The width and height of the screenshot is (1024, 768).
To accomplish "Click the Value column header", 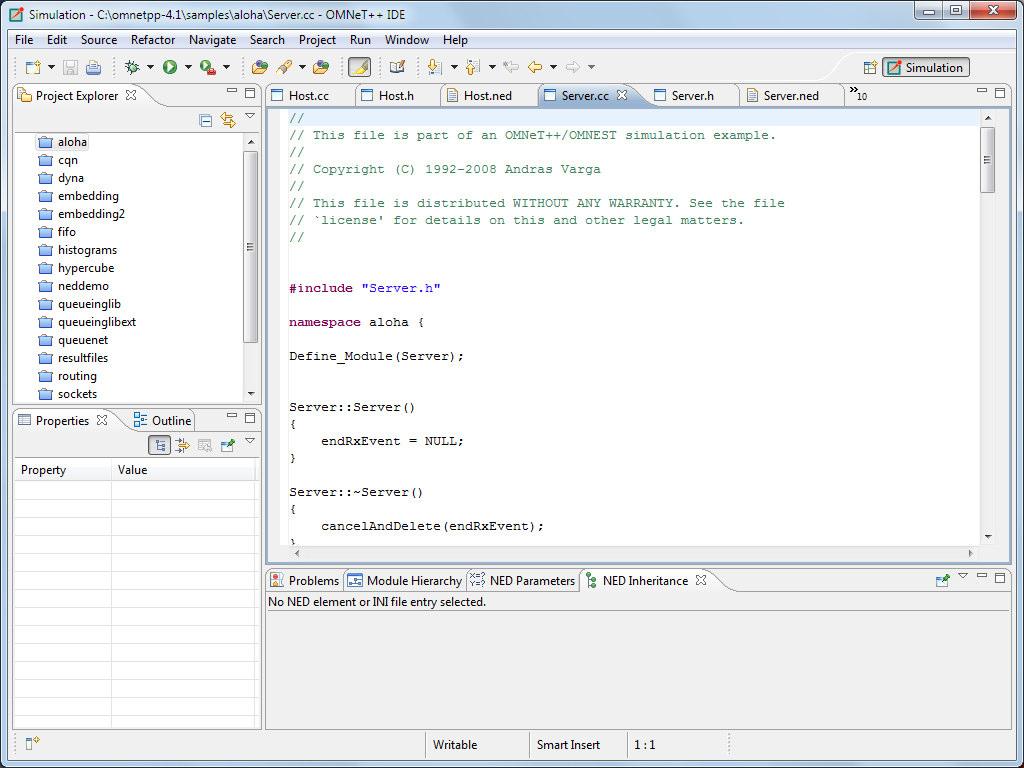I will [185, 470].
